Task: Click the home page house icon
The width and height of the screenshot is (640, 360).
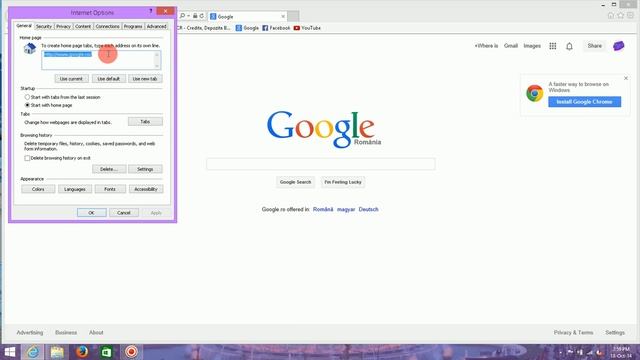Action: 29,49
